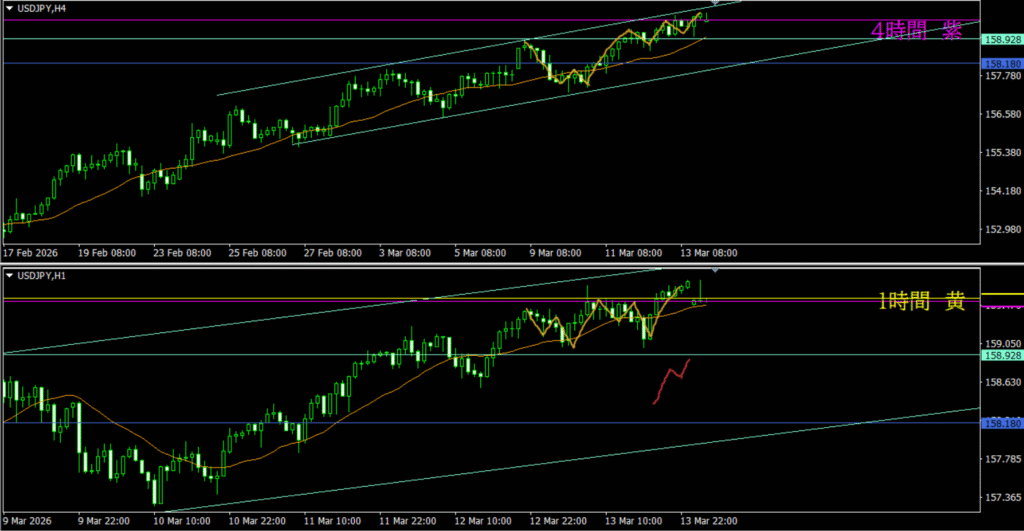Viewport: 1024px width, 531px height.
Task: Click the 158.180 price tag on H1 chart
Action: [1001, 423]
